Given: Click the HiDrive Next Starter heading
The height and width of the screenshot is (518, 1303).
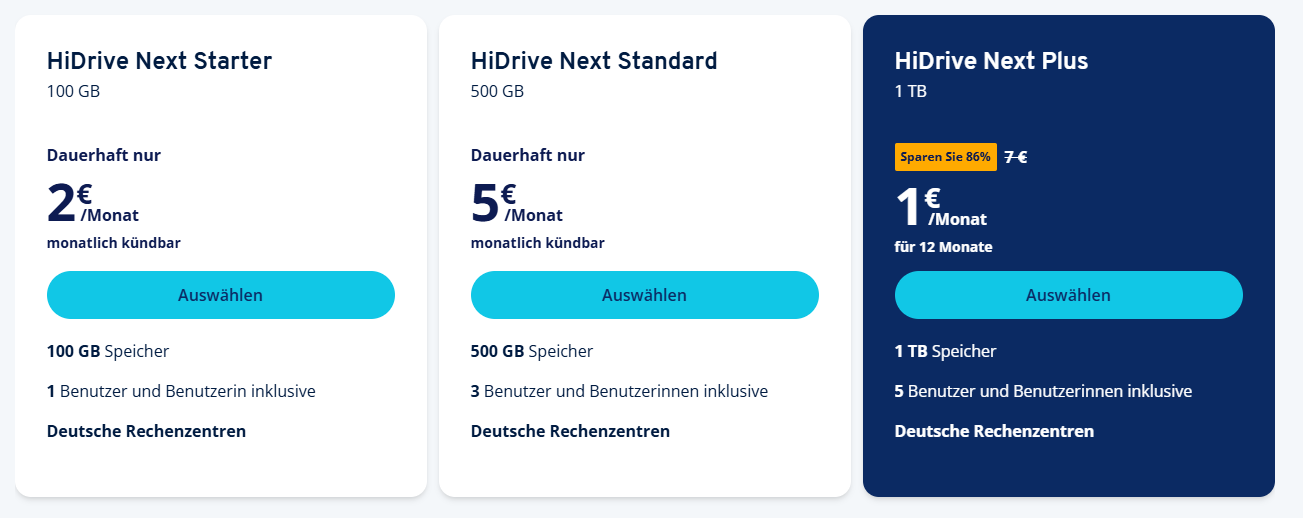Looking at the screenshot, I should point(159,61).
